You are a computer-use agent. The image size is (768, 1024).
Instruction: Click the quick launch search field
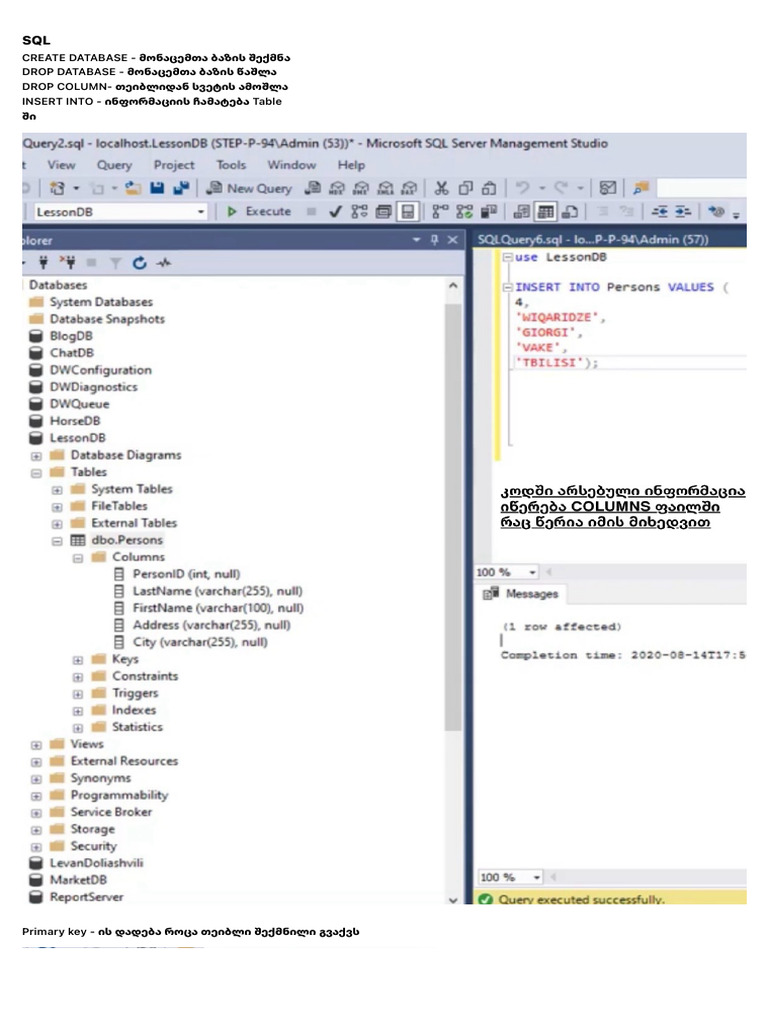point(701,189)
